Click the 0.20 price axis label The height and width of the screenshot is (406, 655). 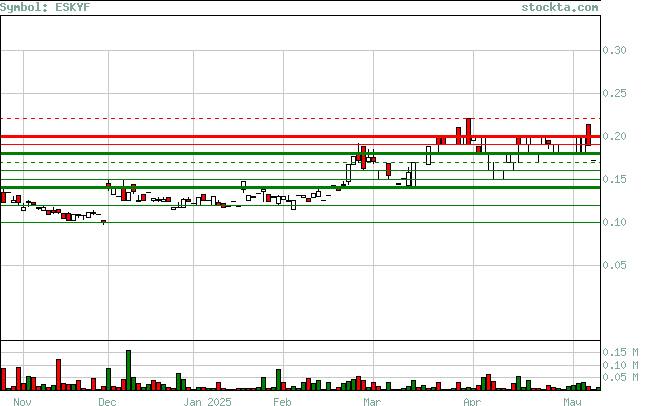coord(614,137)
